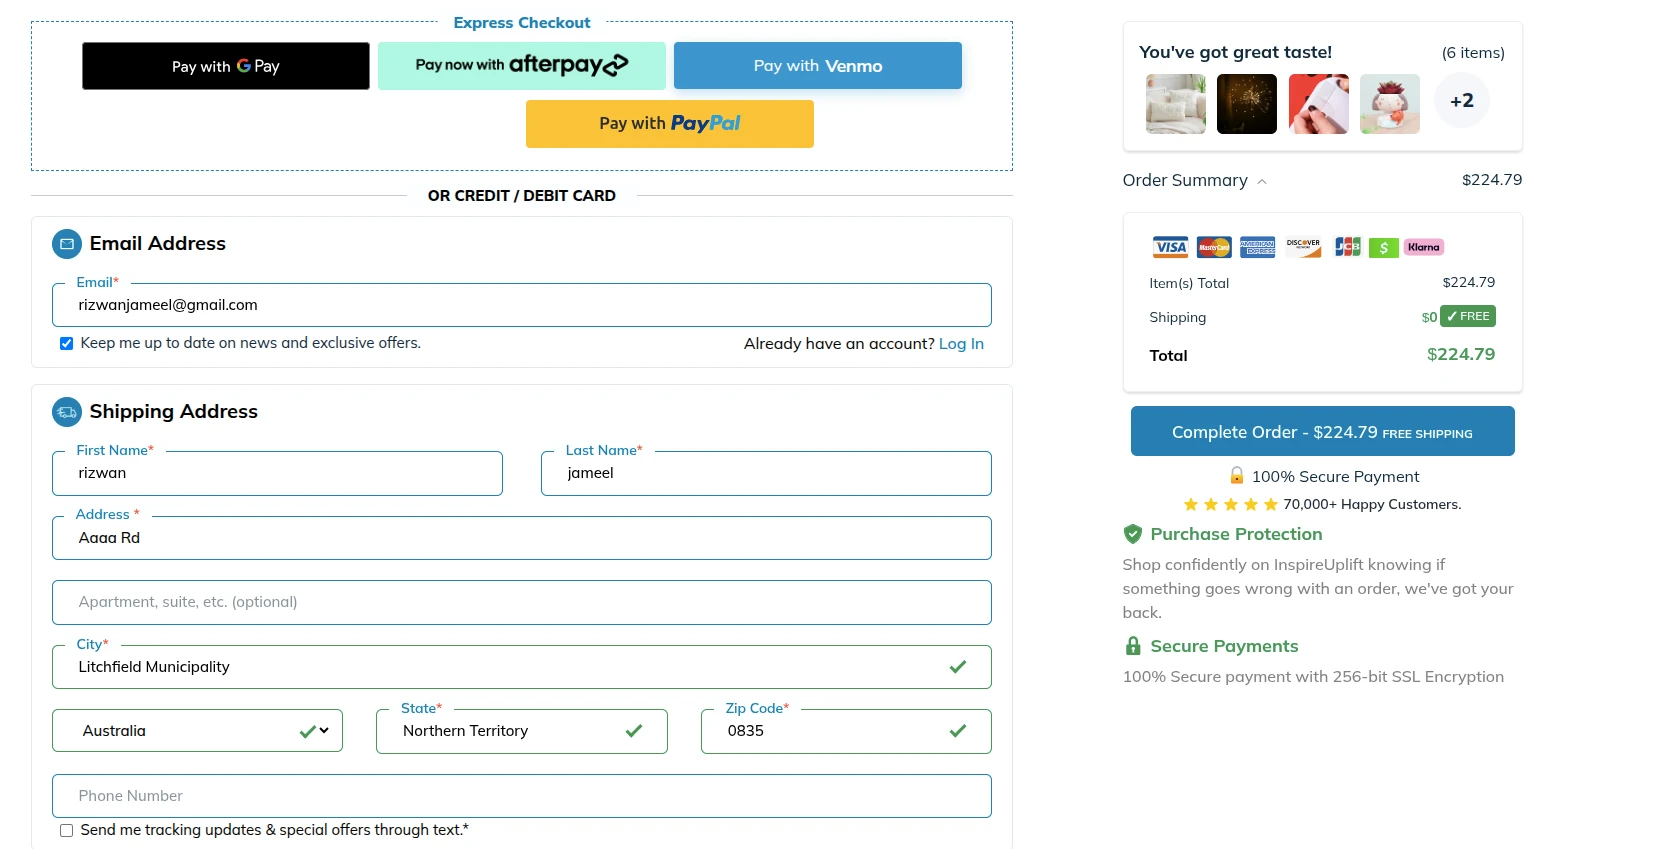
Task: Click the green check in Zip Code field
Action: tap(958, 731)
